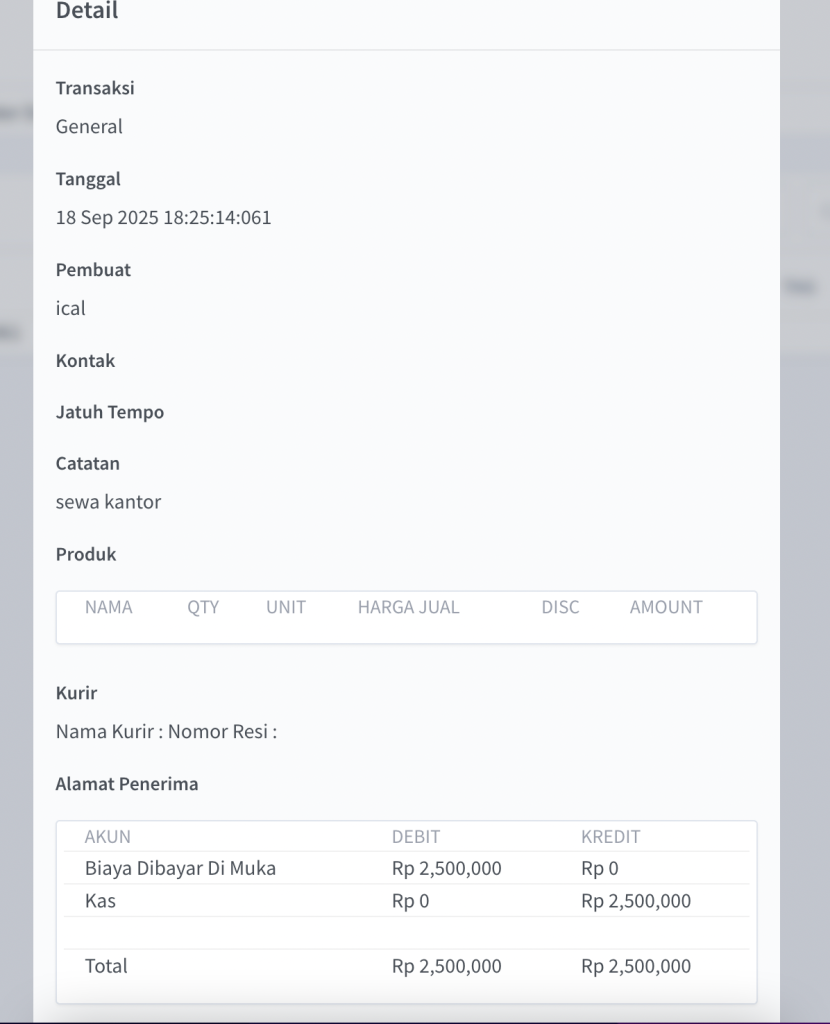Screen dimensions: 830x1024
Task: Select the note text sewa kantor
Action: (x=108, y=502)
